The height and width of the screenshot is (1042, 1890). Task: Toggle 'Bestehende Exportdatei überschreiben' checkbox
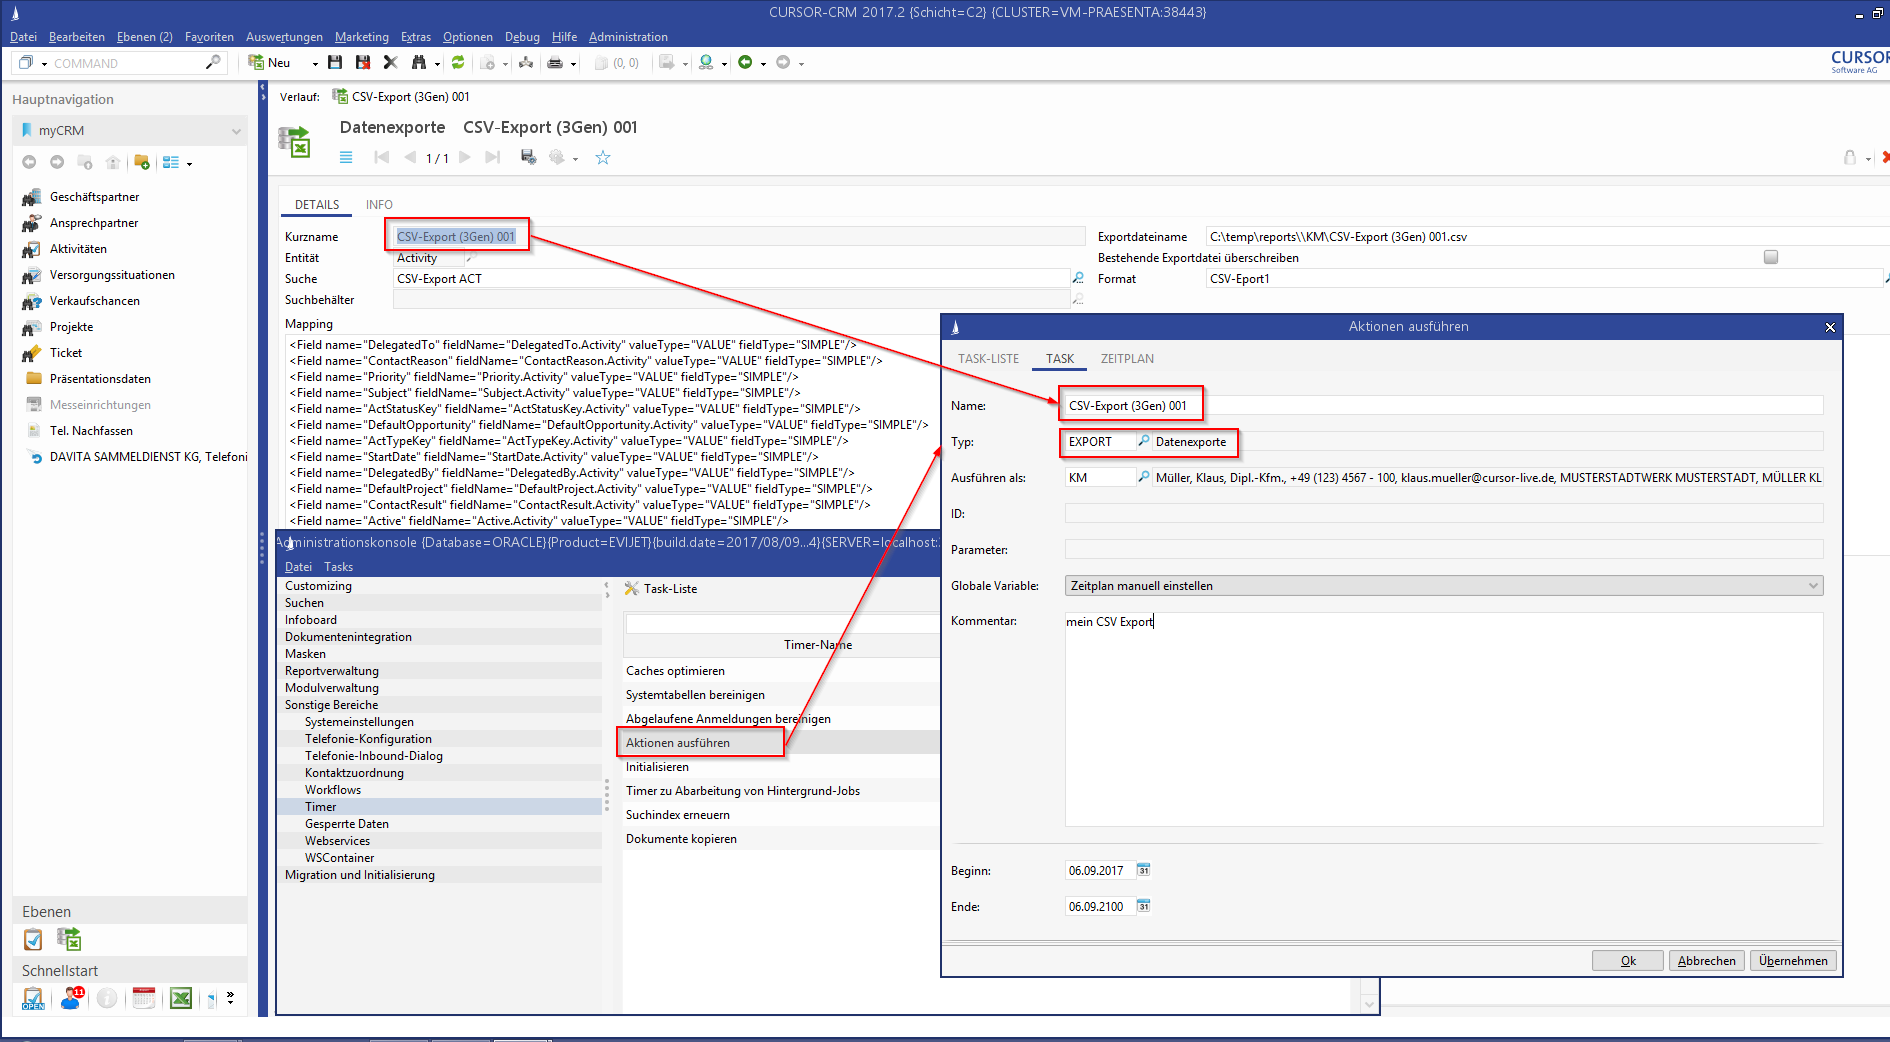[1771, 257]
